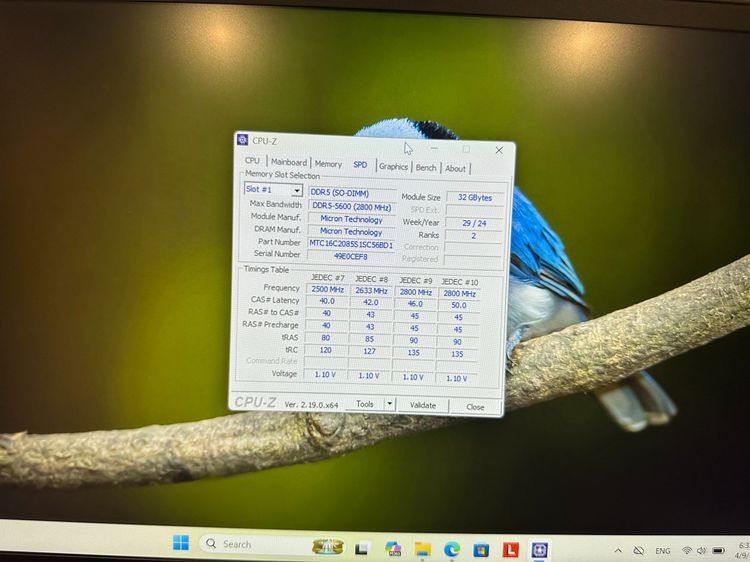Click the JEDEC #7 voltage 1.10 V
The width and height of the screenshot is (750, 562).
[x=325, y=375]
